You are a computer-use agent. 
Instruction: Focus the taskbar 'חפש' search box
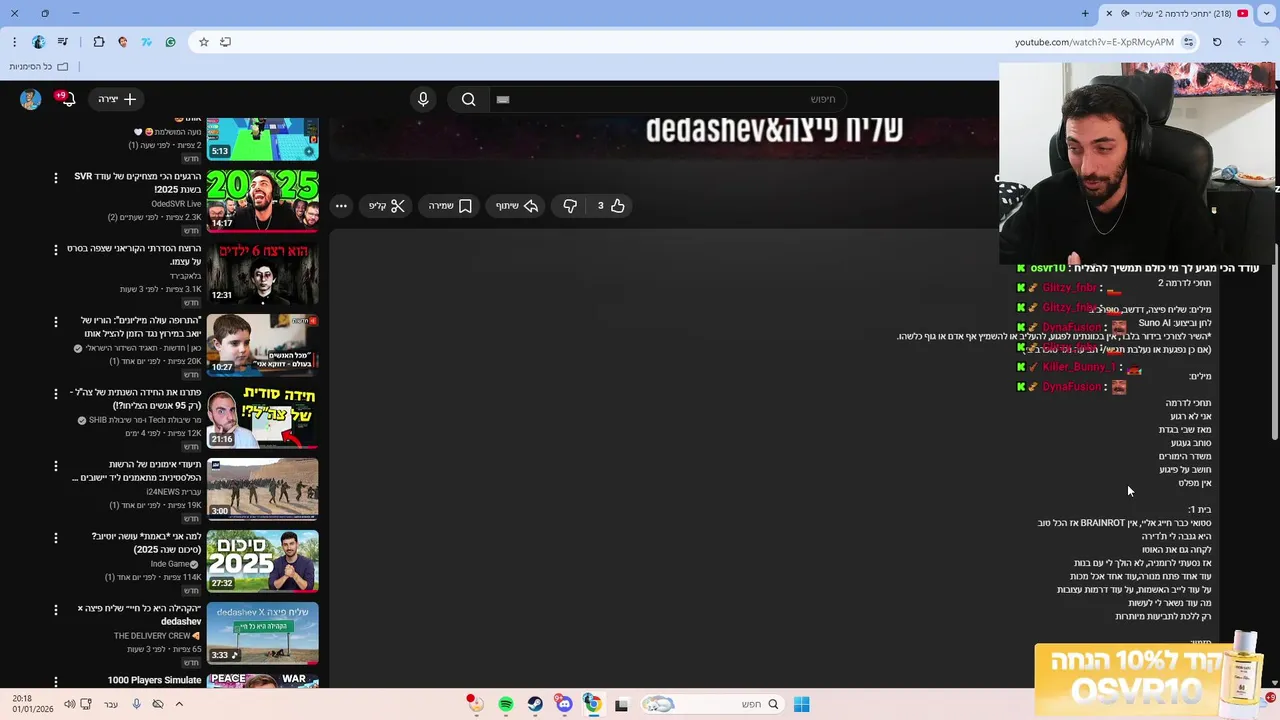click(712, 704)
